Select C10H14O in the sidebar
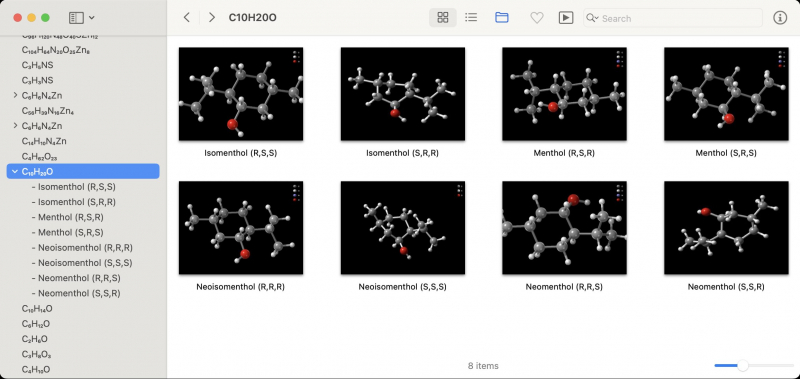Viewport: 800px width, 379px height. tap(37, 309)
